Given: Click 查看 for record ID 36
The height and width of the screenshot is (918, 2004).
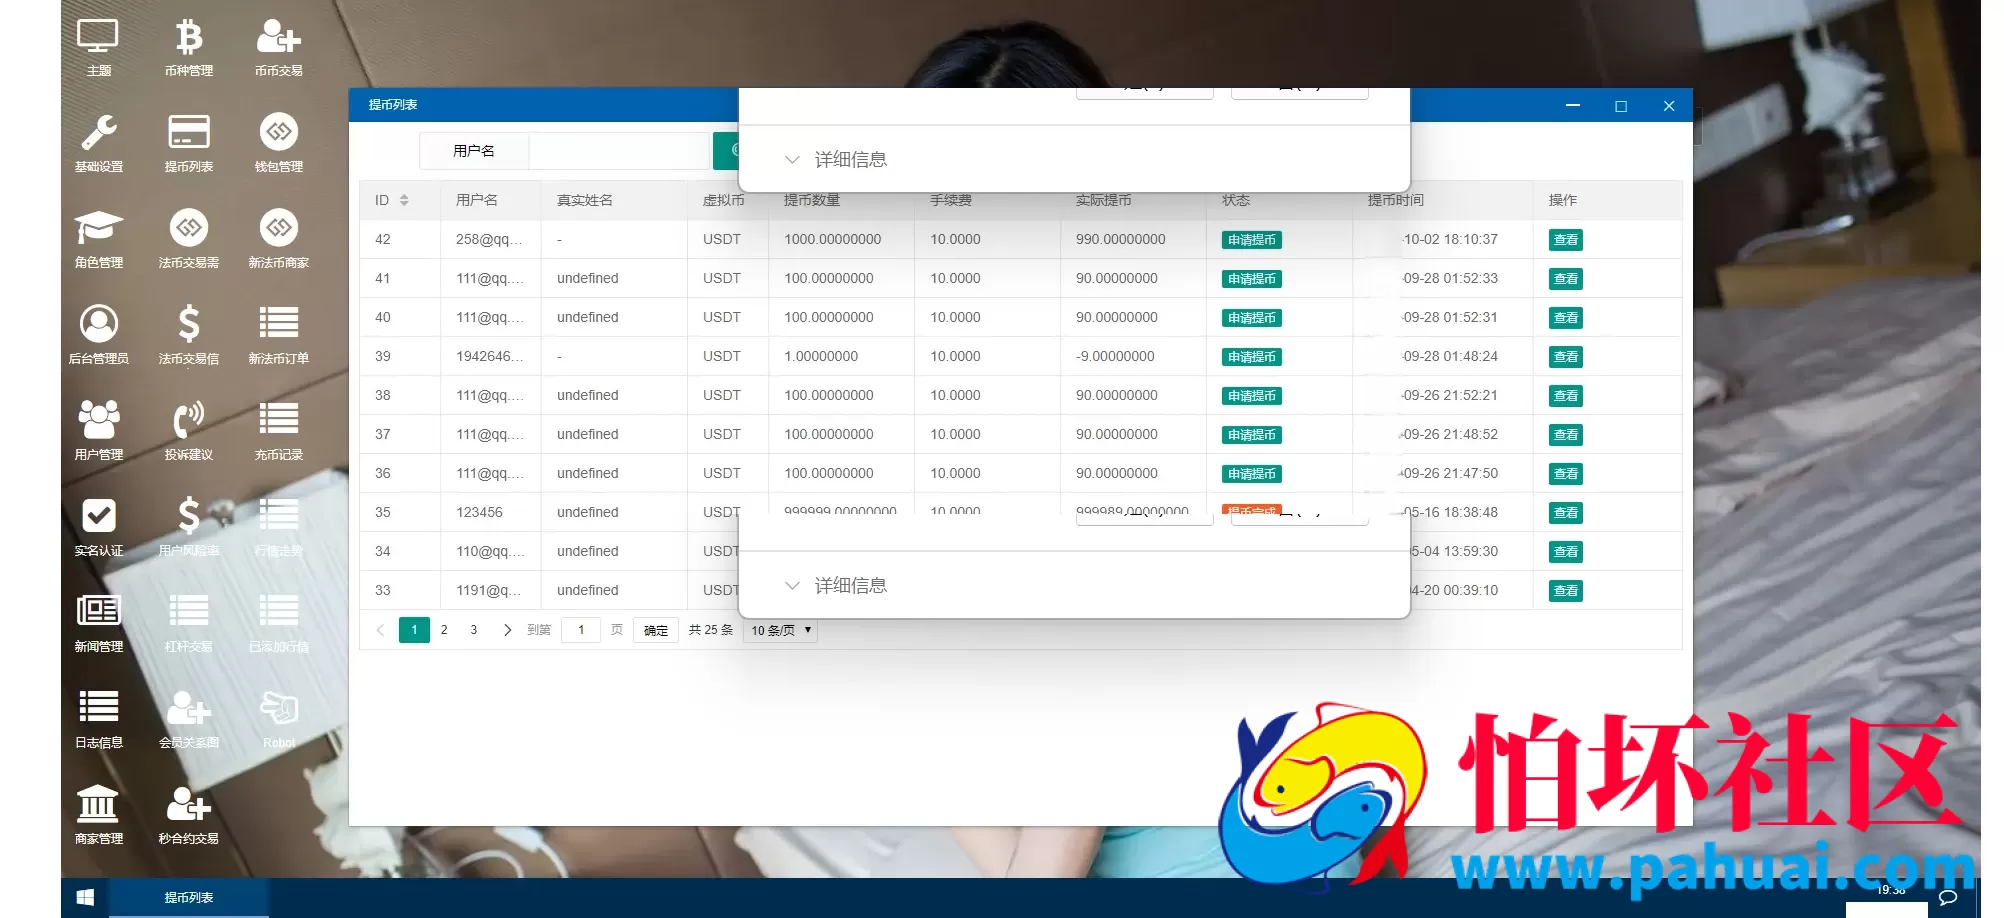Looking at the screenshot, I should coord(1566,474).
